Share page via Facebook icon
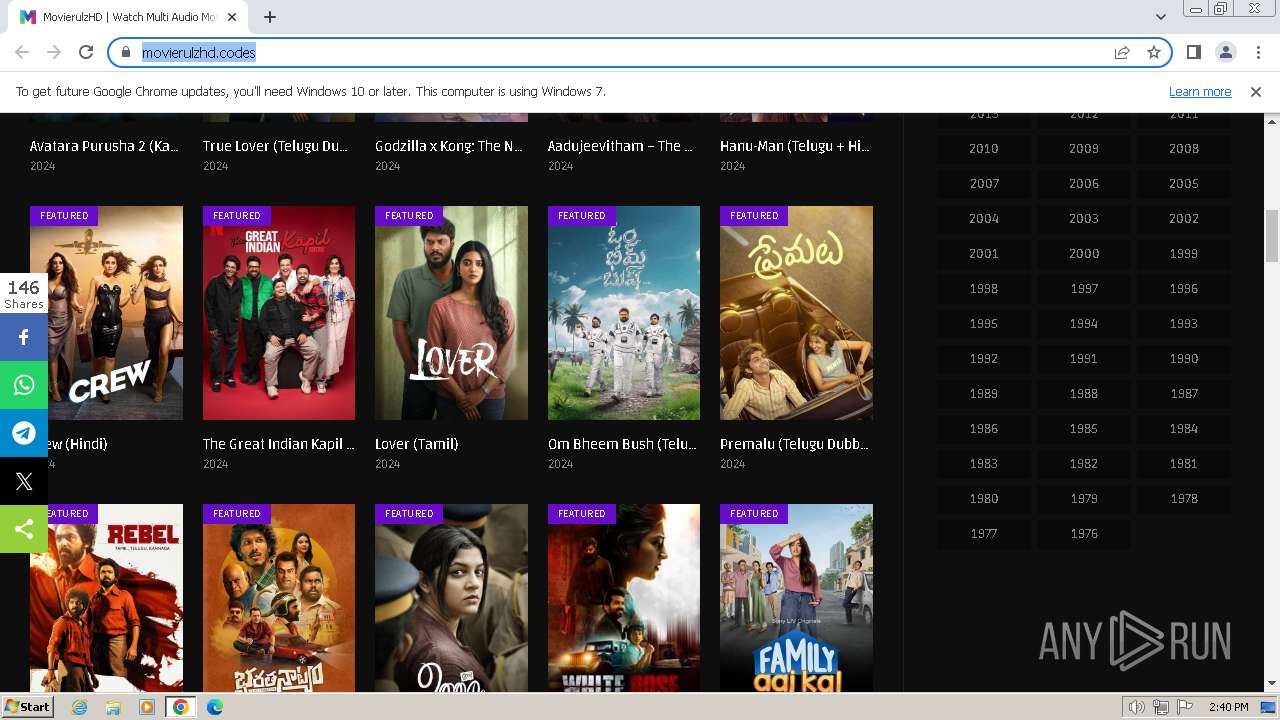Screen dimensions: 1280x720 pyautogui.click(x=24, y=337)
